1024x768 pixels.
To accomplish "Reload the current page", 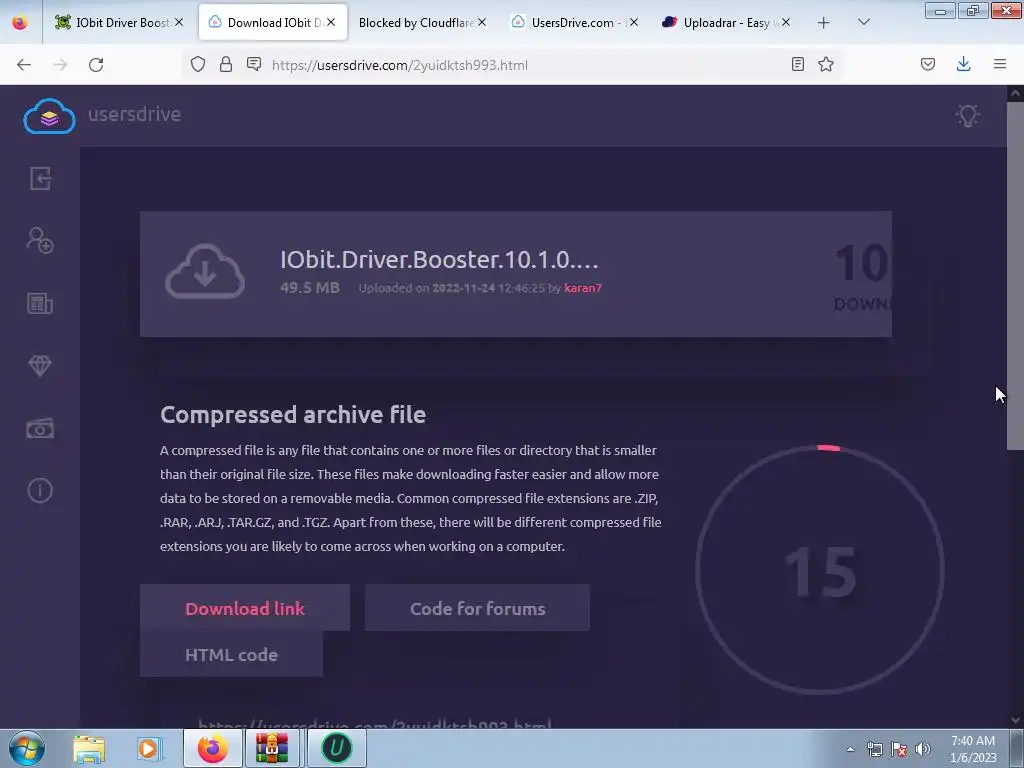I will [x=96, y=65].
